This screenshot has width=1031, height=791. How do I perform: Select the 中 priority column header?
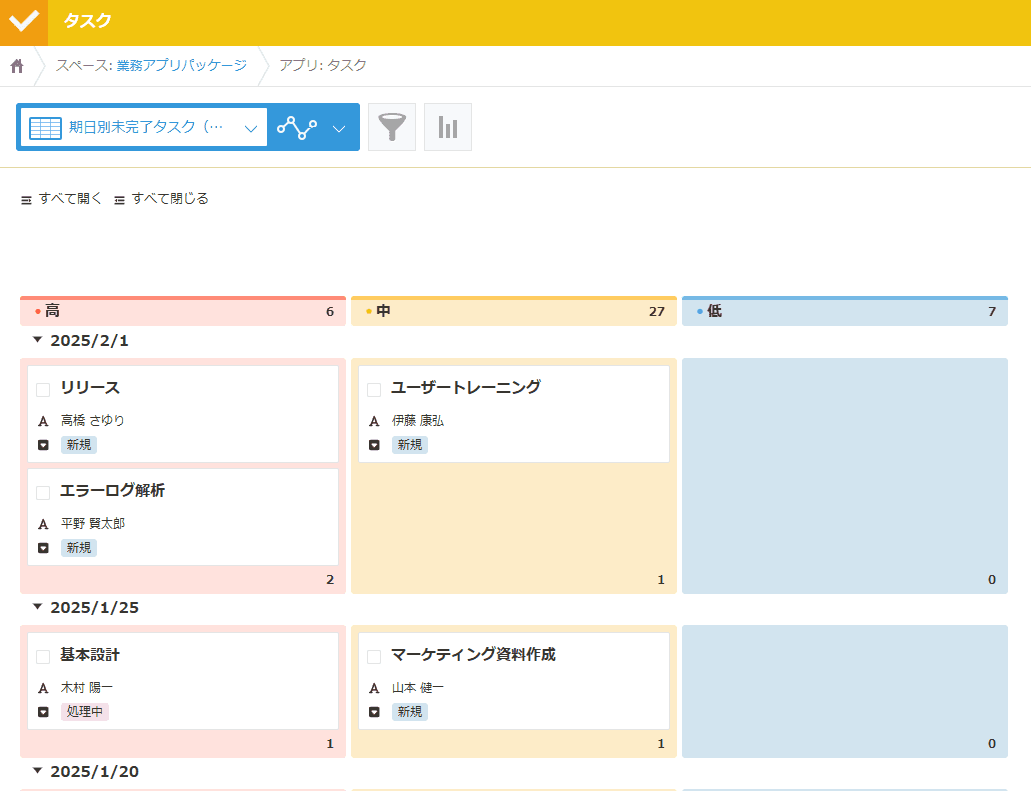pyautogui.click(x=514, y=311)
